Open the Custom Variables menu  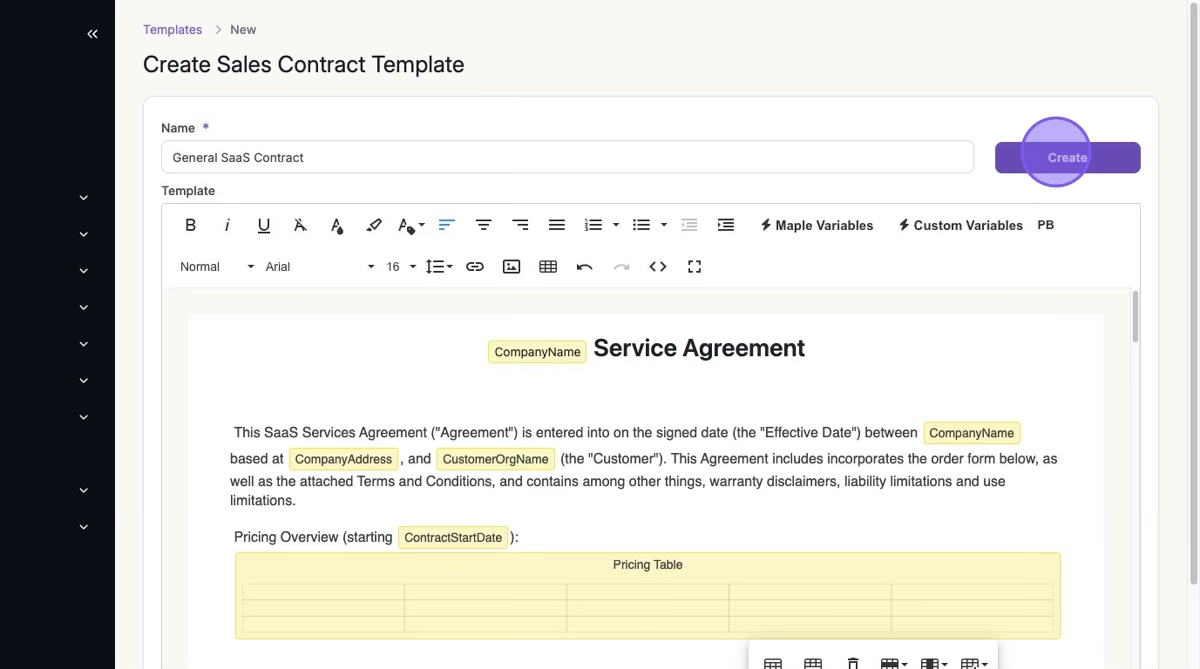click(960, 225)
